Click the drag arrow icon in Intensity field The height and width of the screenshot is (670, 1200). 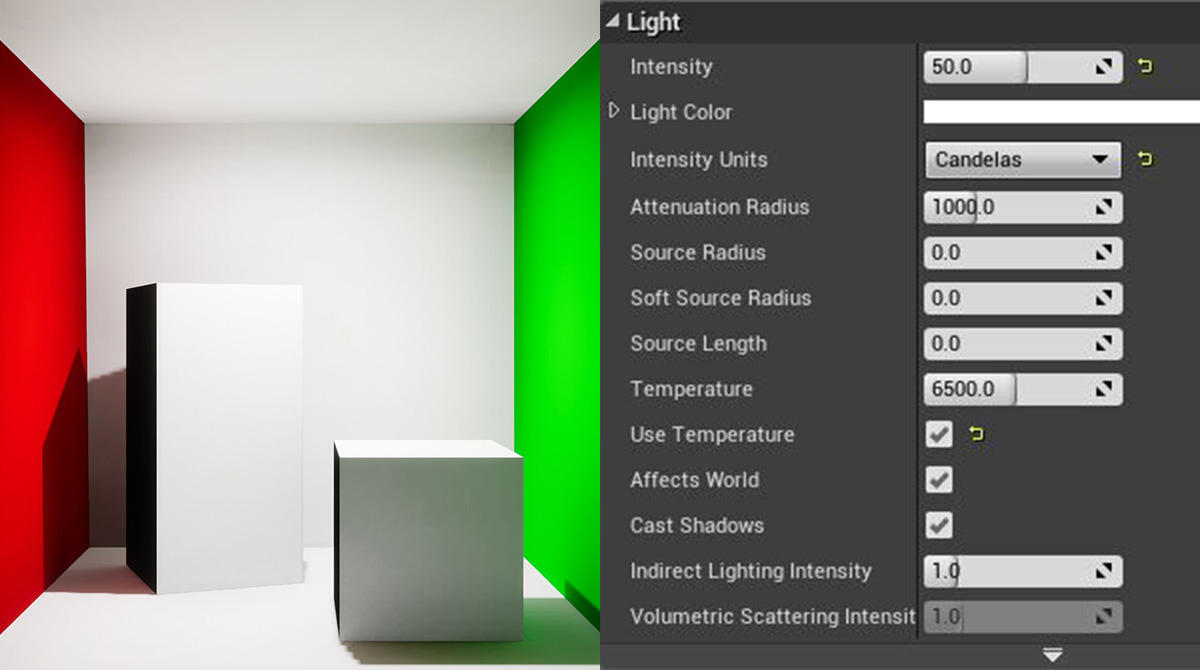[1104, 67]
